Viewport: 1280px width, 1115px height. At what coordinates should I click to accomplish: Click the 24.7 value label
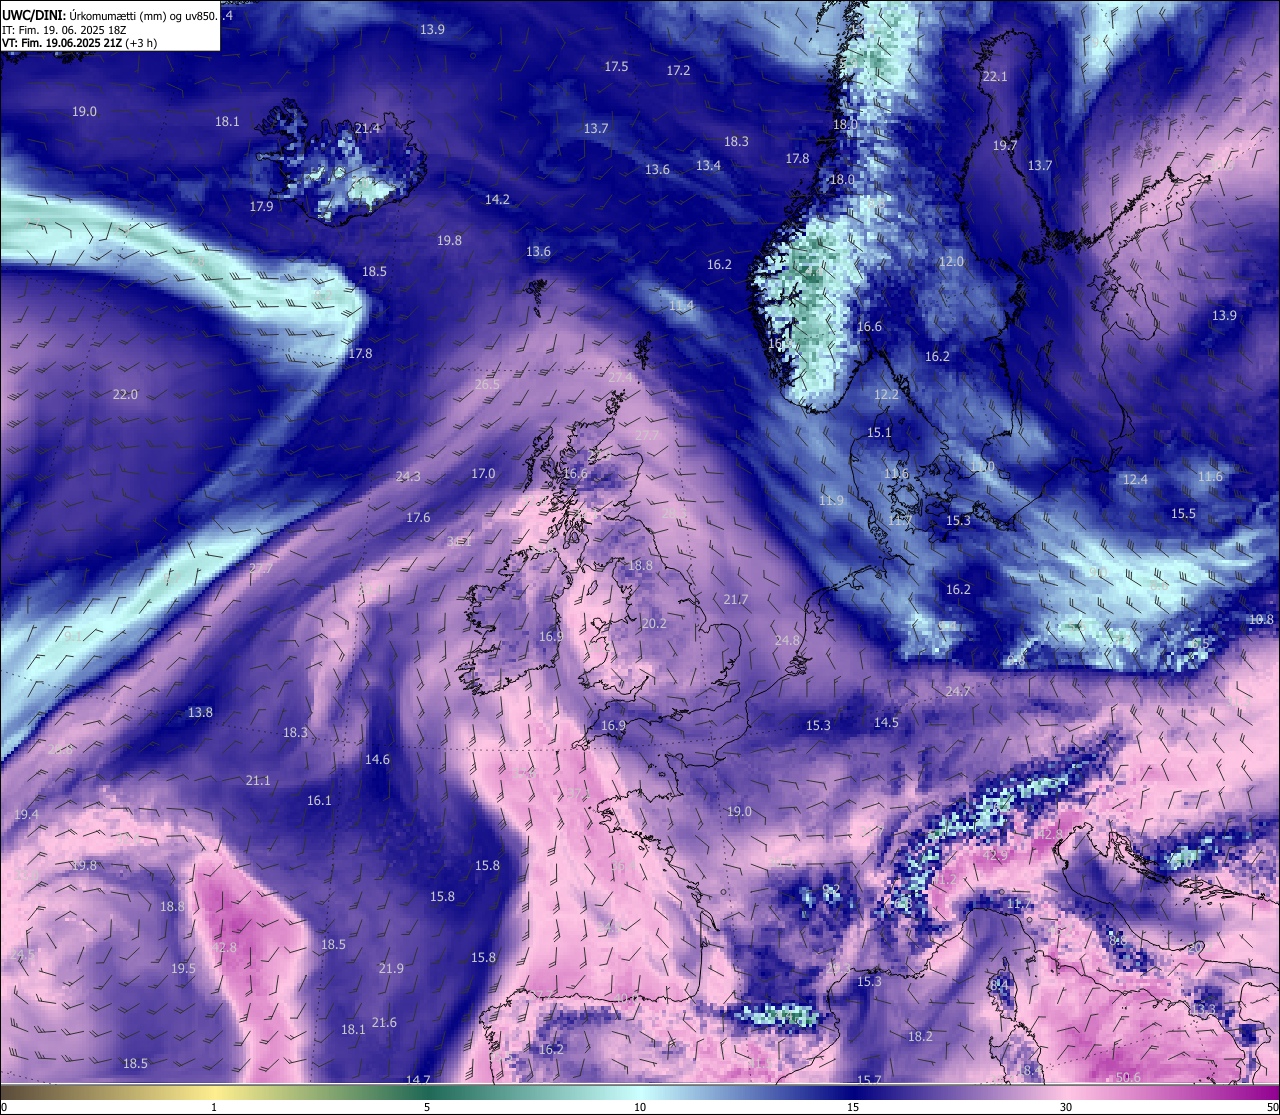pos(957,691)
